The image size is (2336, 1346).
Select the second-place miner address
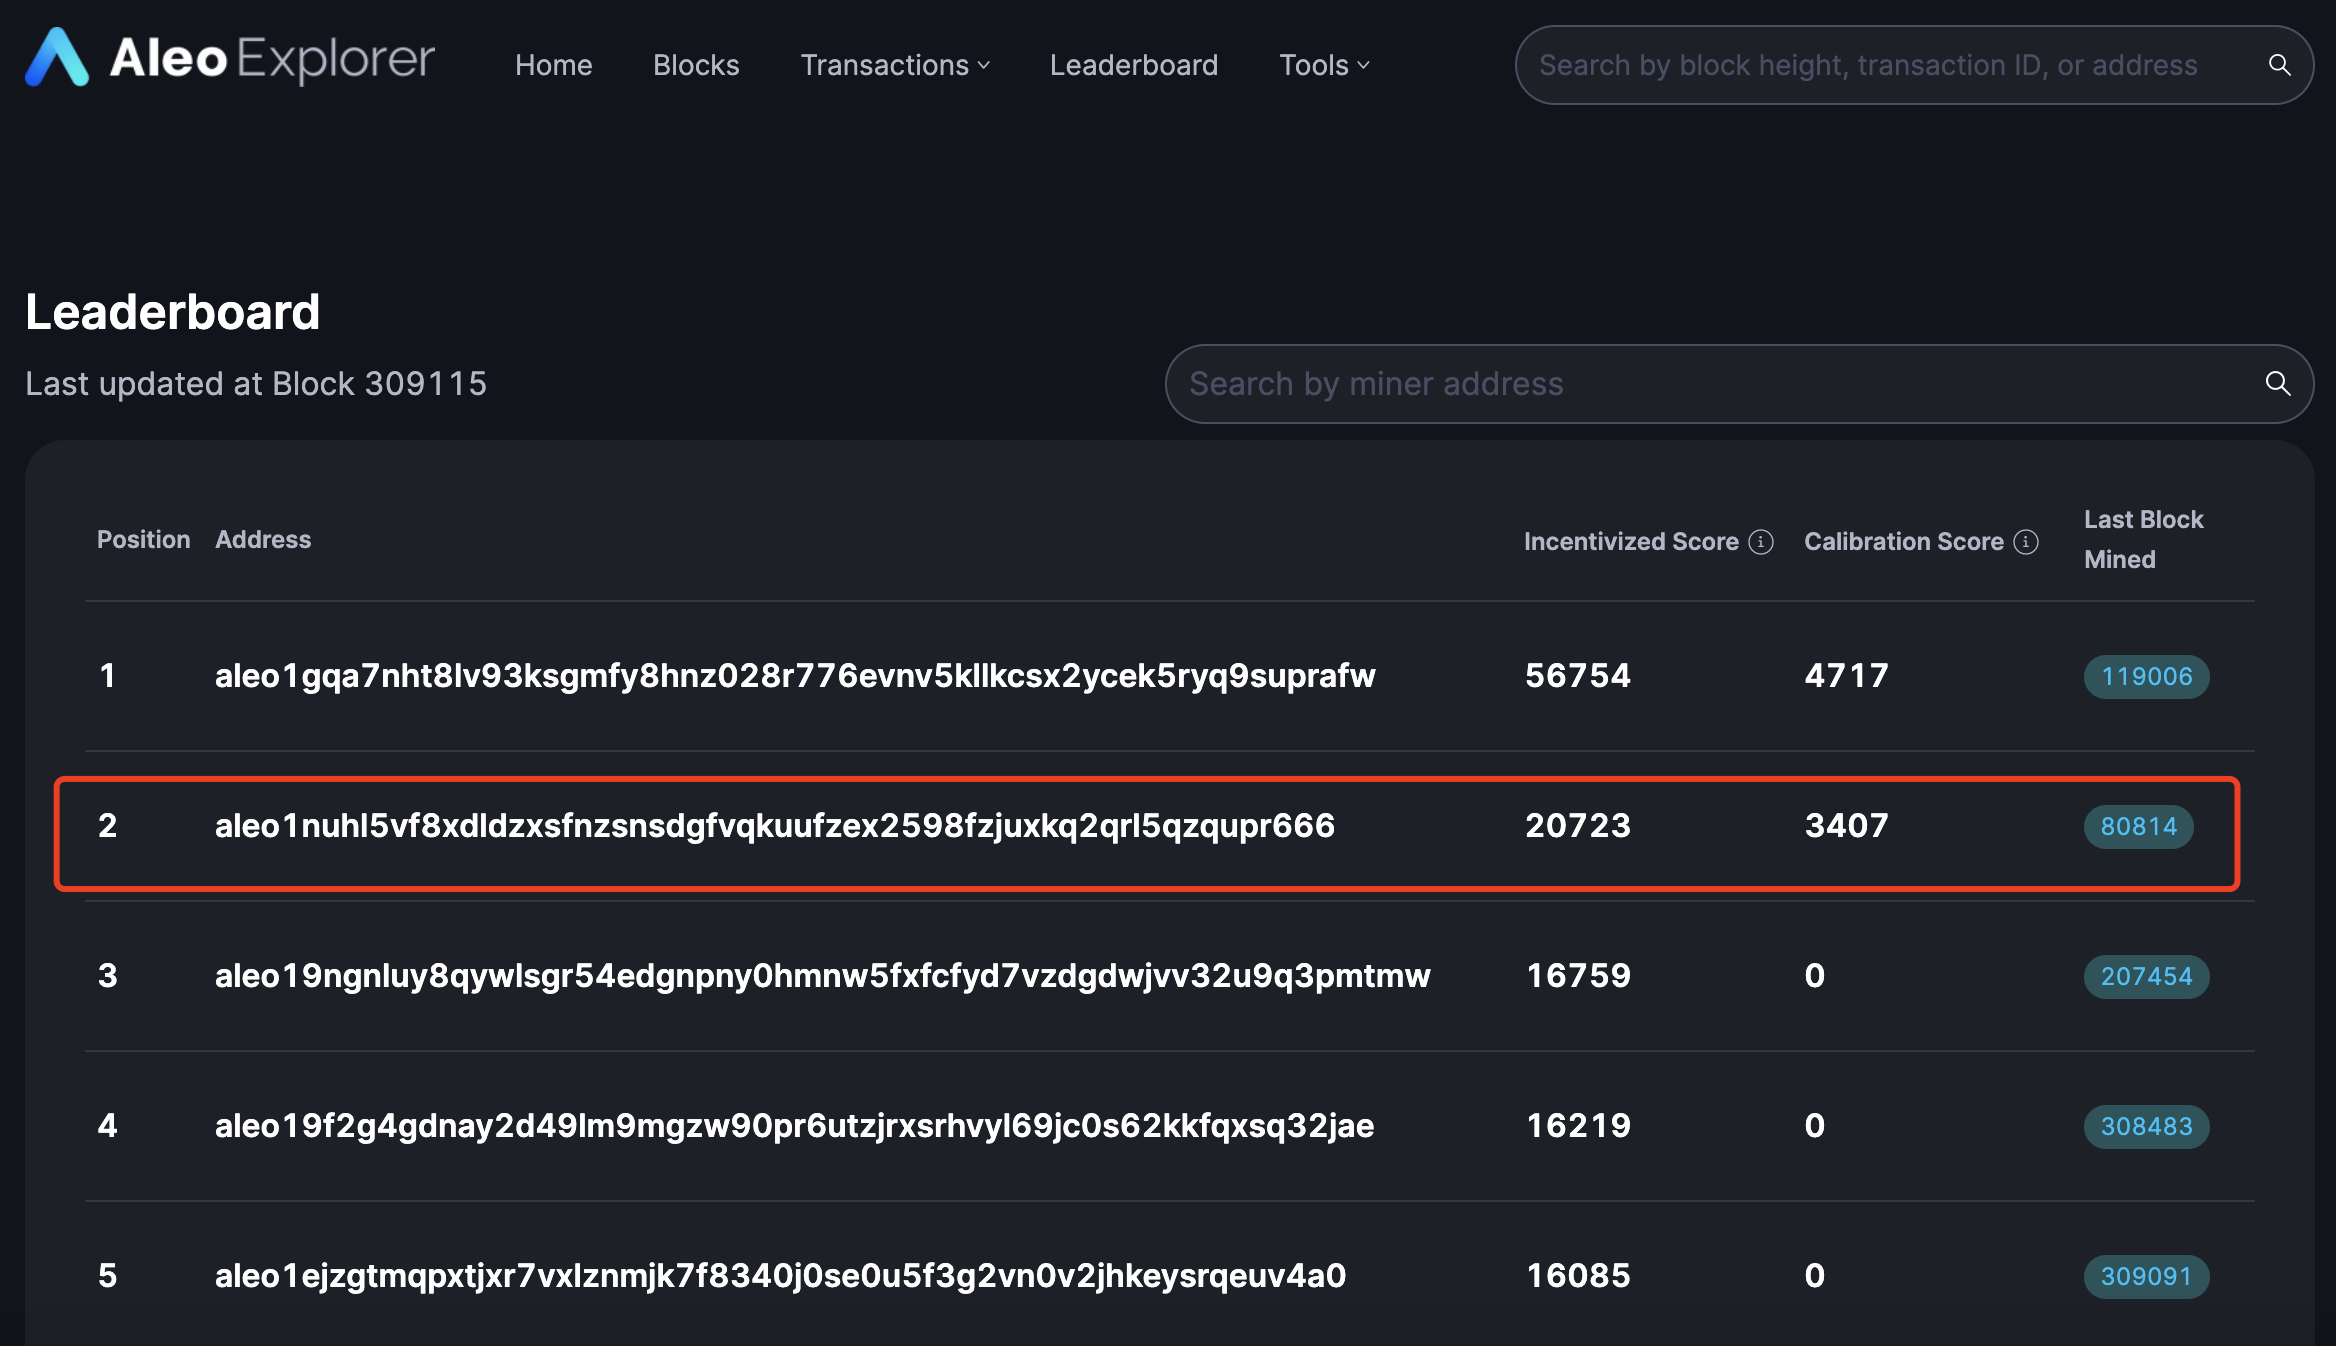click(x=775, y=826)
